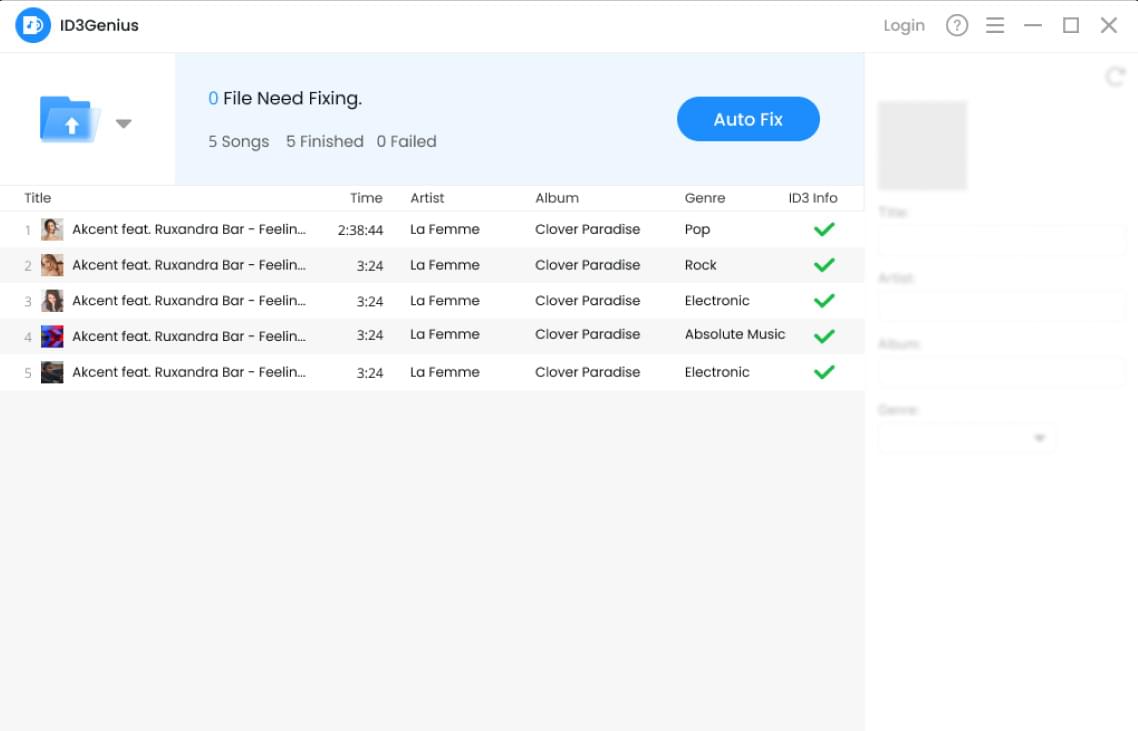The height and width of the screenshot is (731, 1138).
Task: Click the album cover placeholder in details panel
Action: click(x=922, y=145)
